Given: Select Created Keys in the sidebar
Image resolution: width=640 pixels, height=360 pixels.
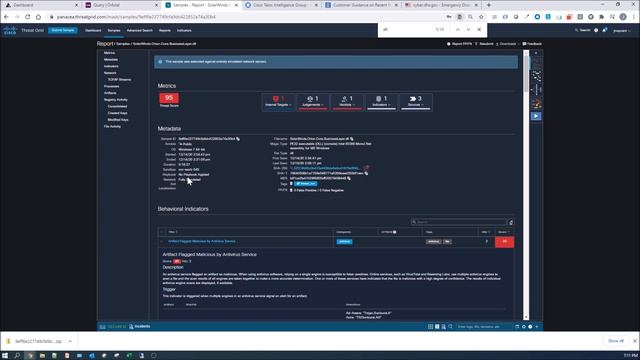Looking at the screenshot, I should click(x=118, y=113).
